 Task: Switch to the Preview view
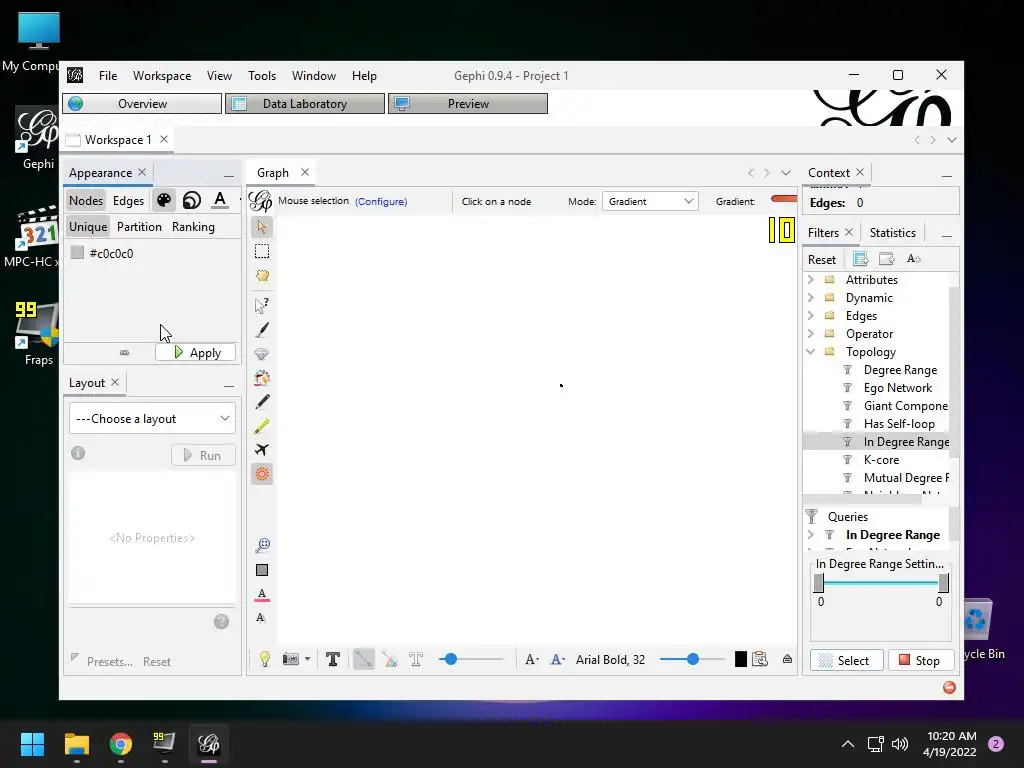coord(468,104)
